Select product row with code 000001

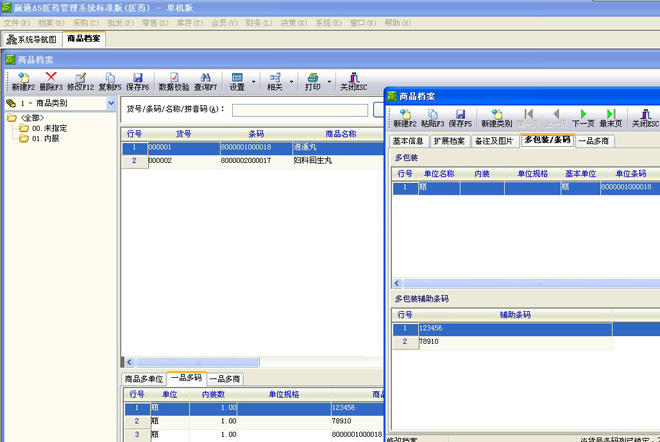point(253,147)
